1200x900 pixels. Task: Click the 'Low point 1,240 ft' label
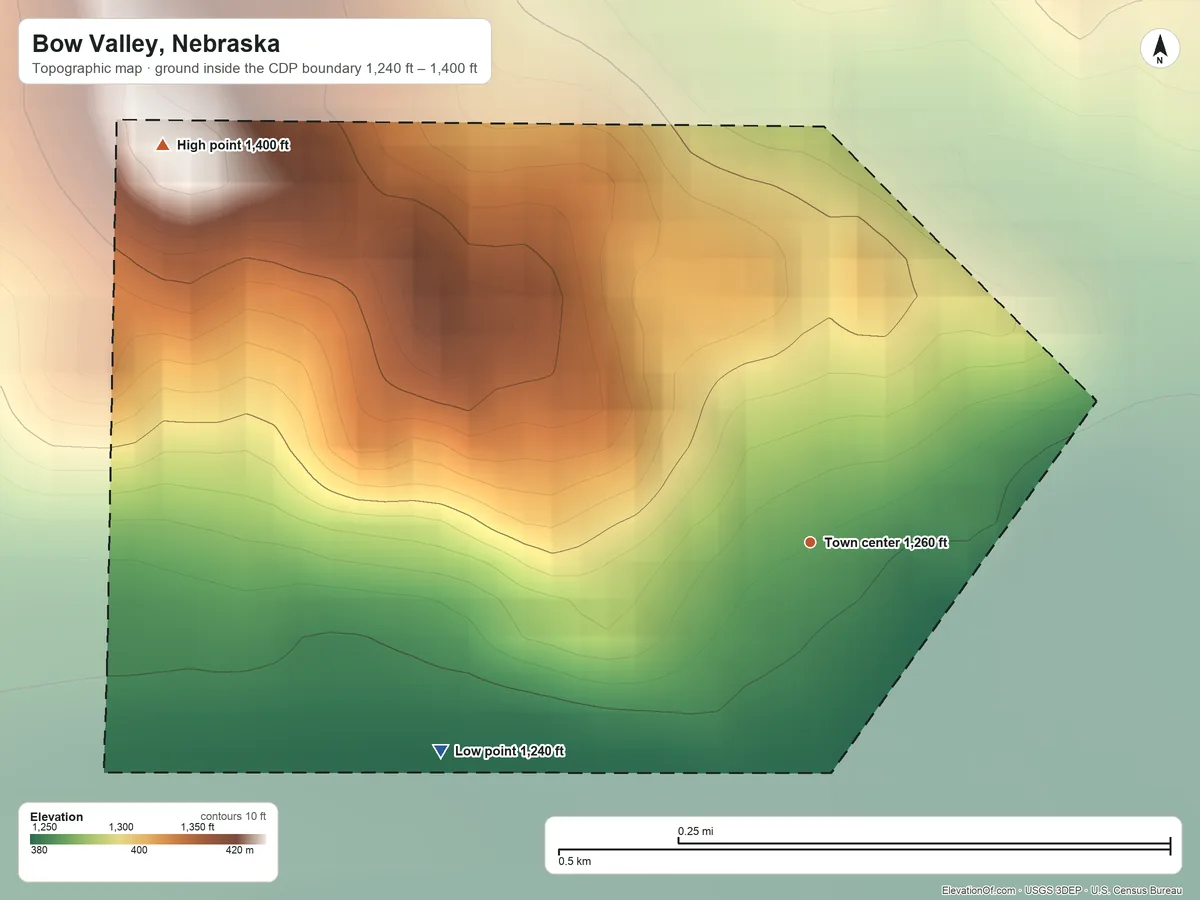pyautogui.click(x=509, y=751)
